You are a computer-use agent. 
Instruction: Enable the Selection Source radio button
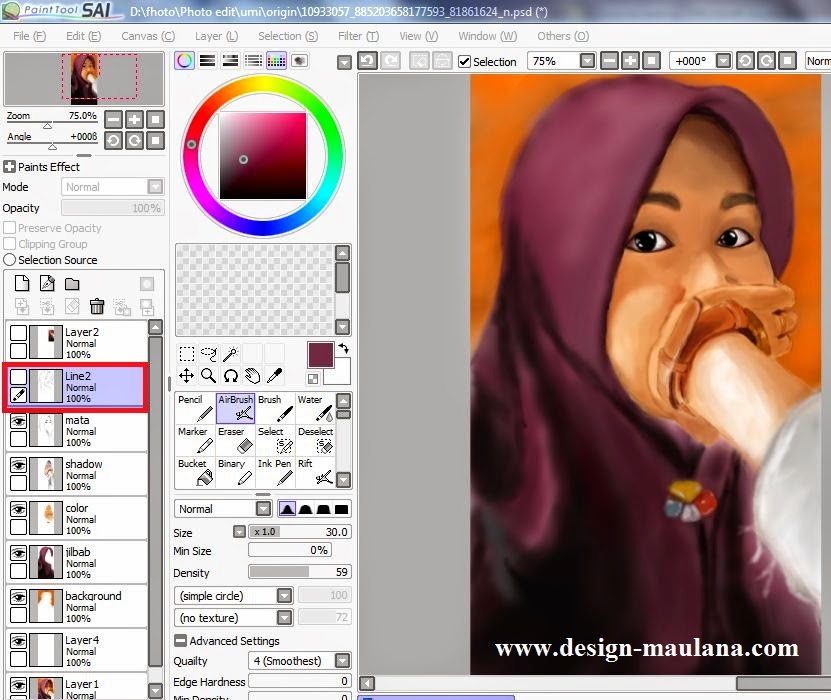[10, 260]
